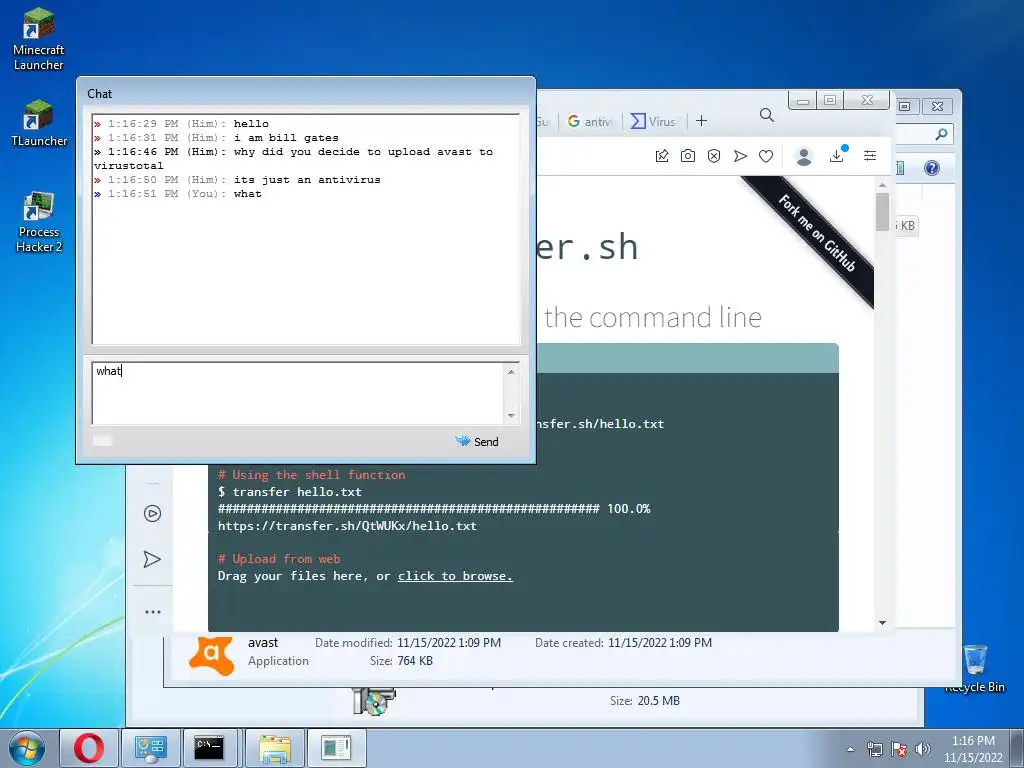Open the Action Center flag icon

tap(899, 749)
